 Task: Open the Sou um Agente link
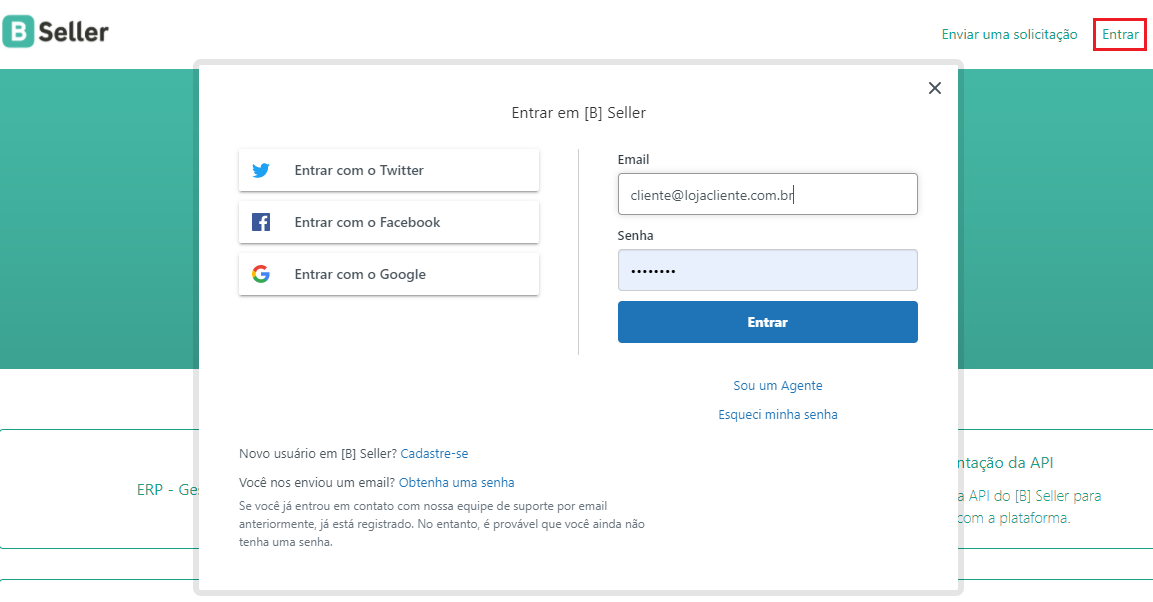[x=778, y=386]
